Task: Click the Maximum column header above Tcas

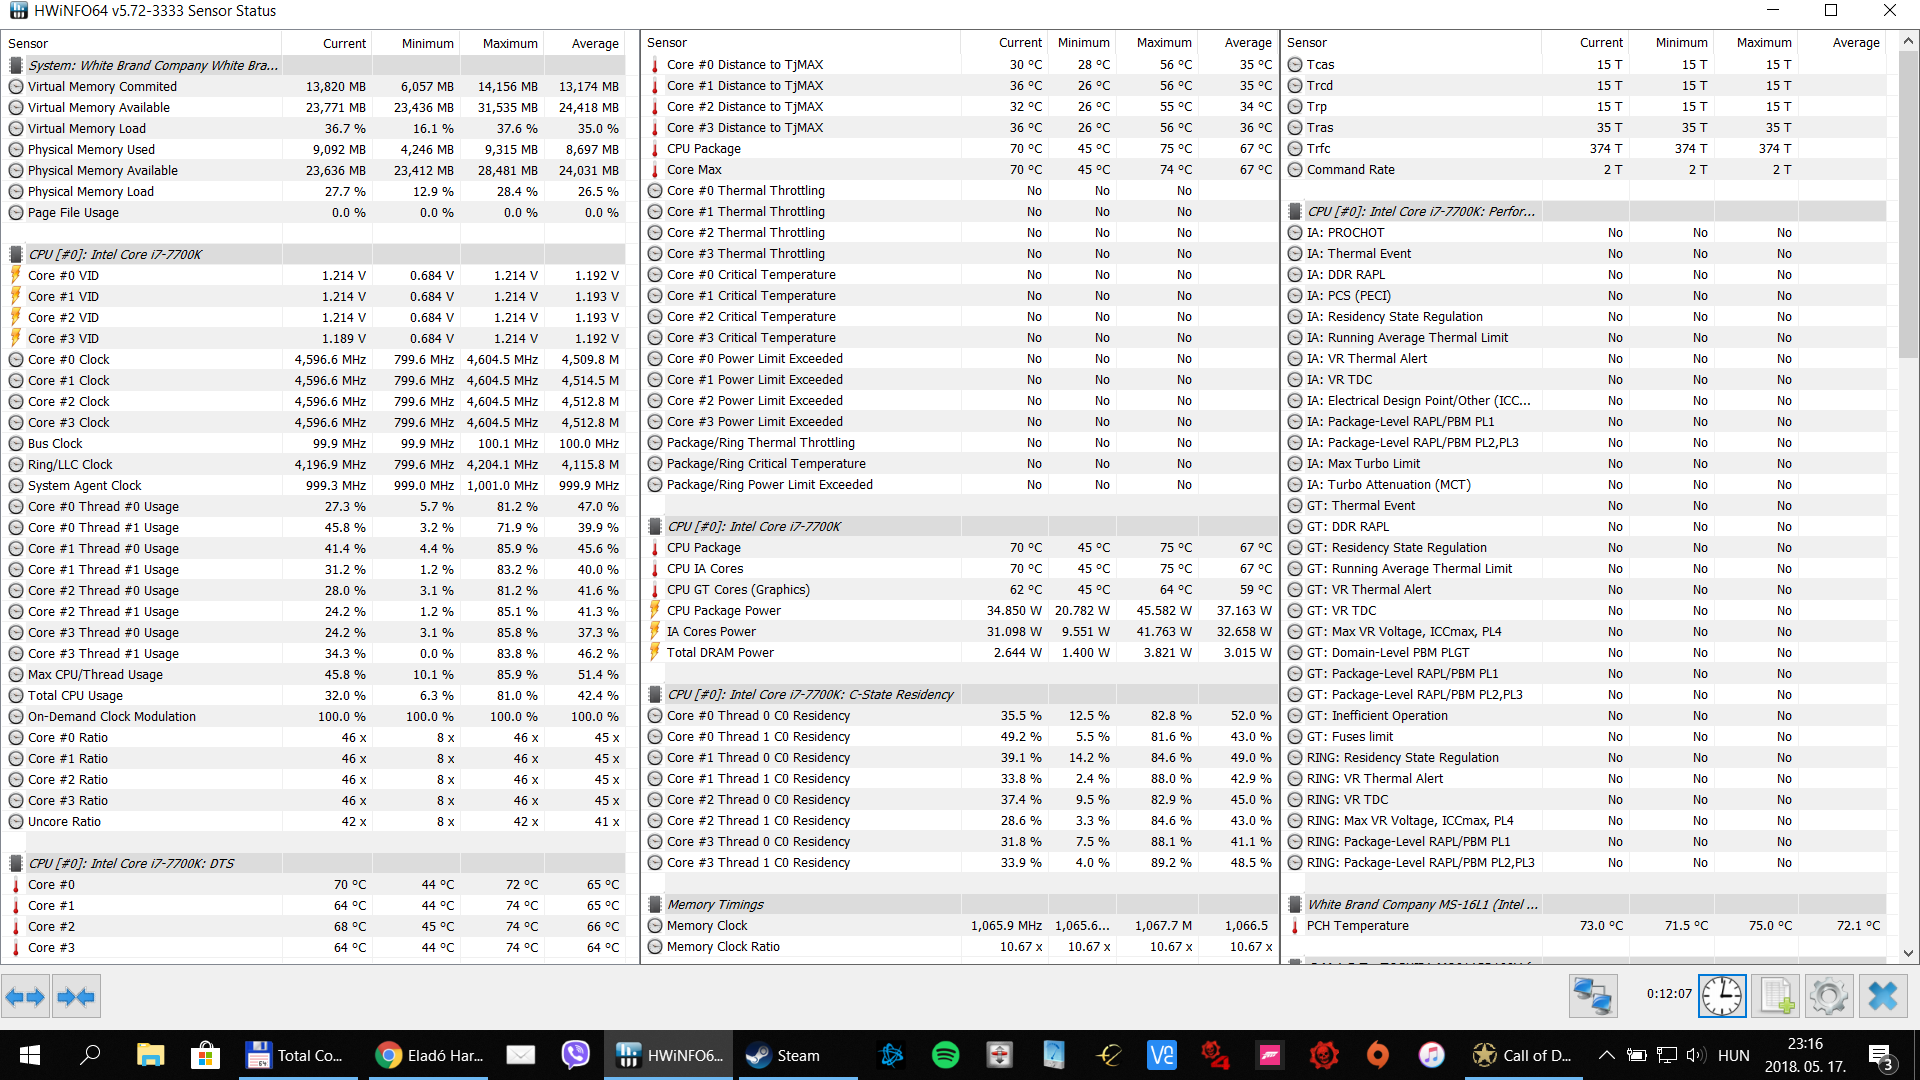Action: tap(1754, 42)
